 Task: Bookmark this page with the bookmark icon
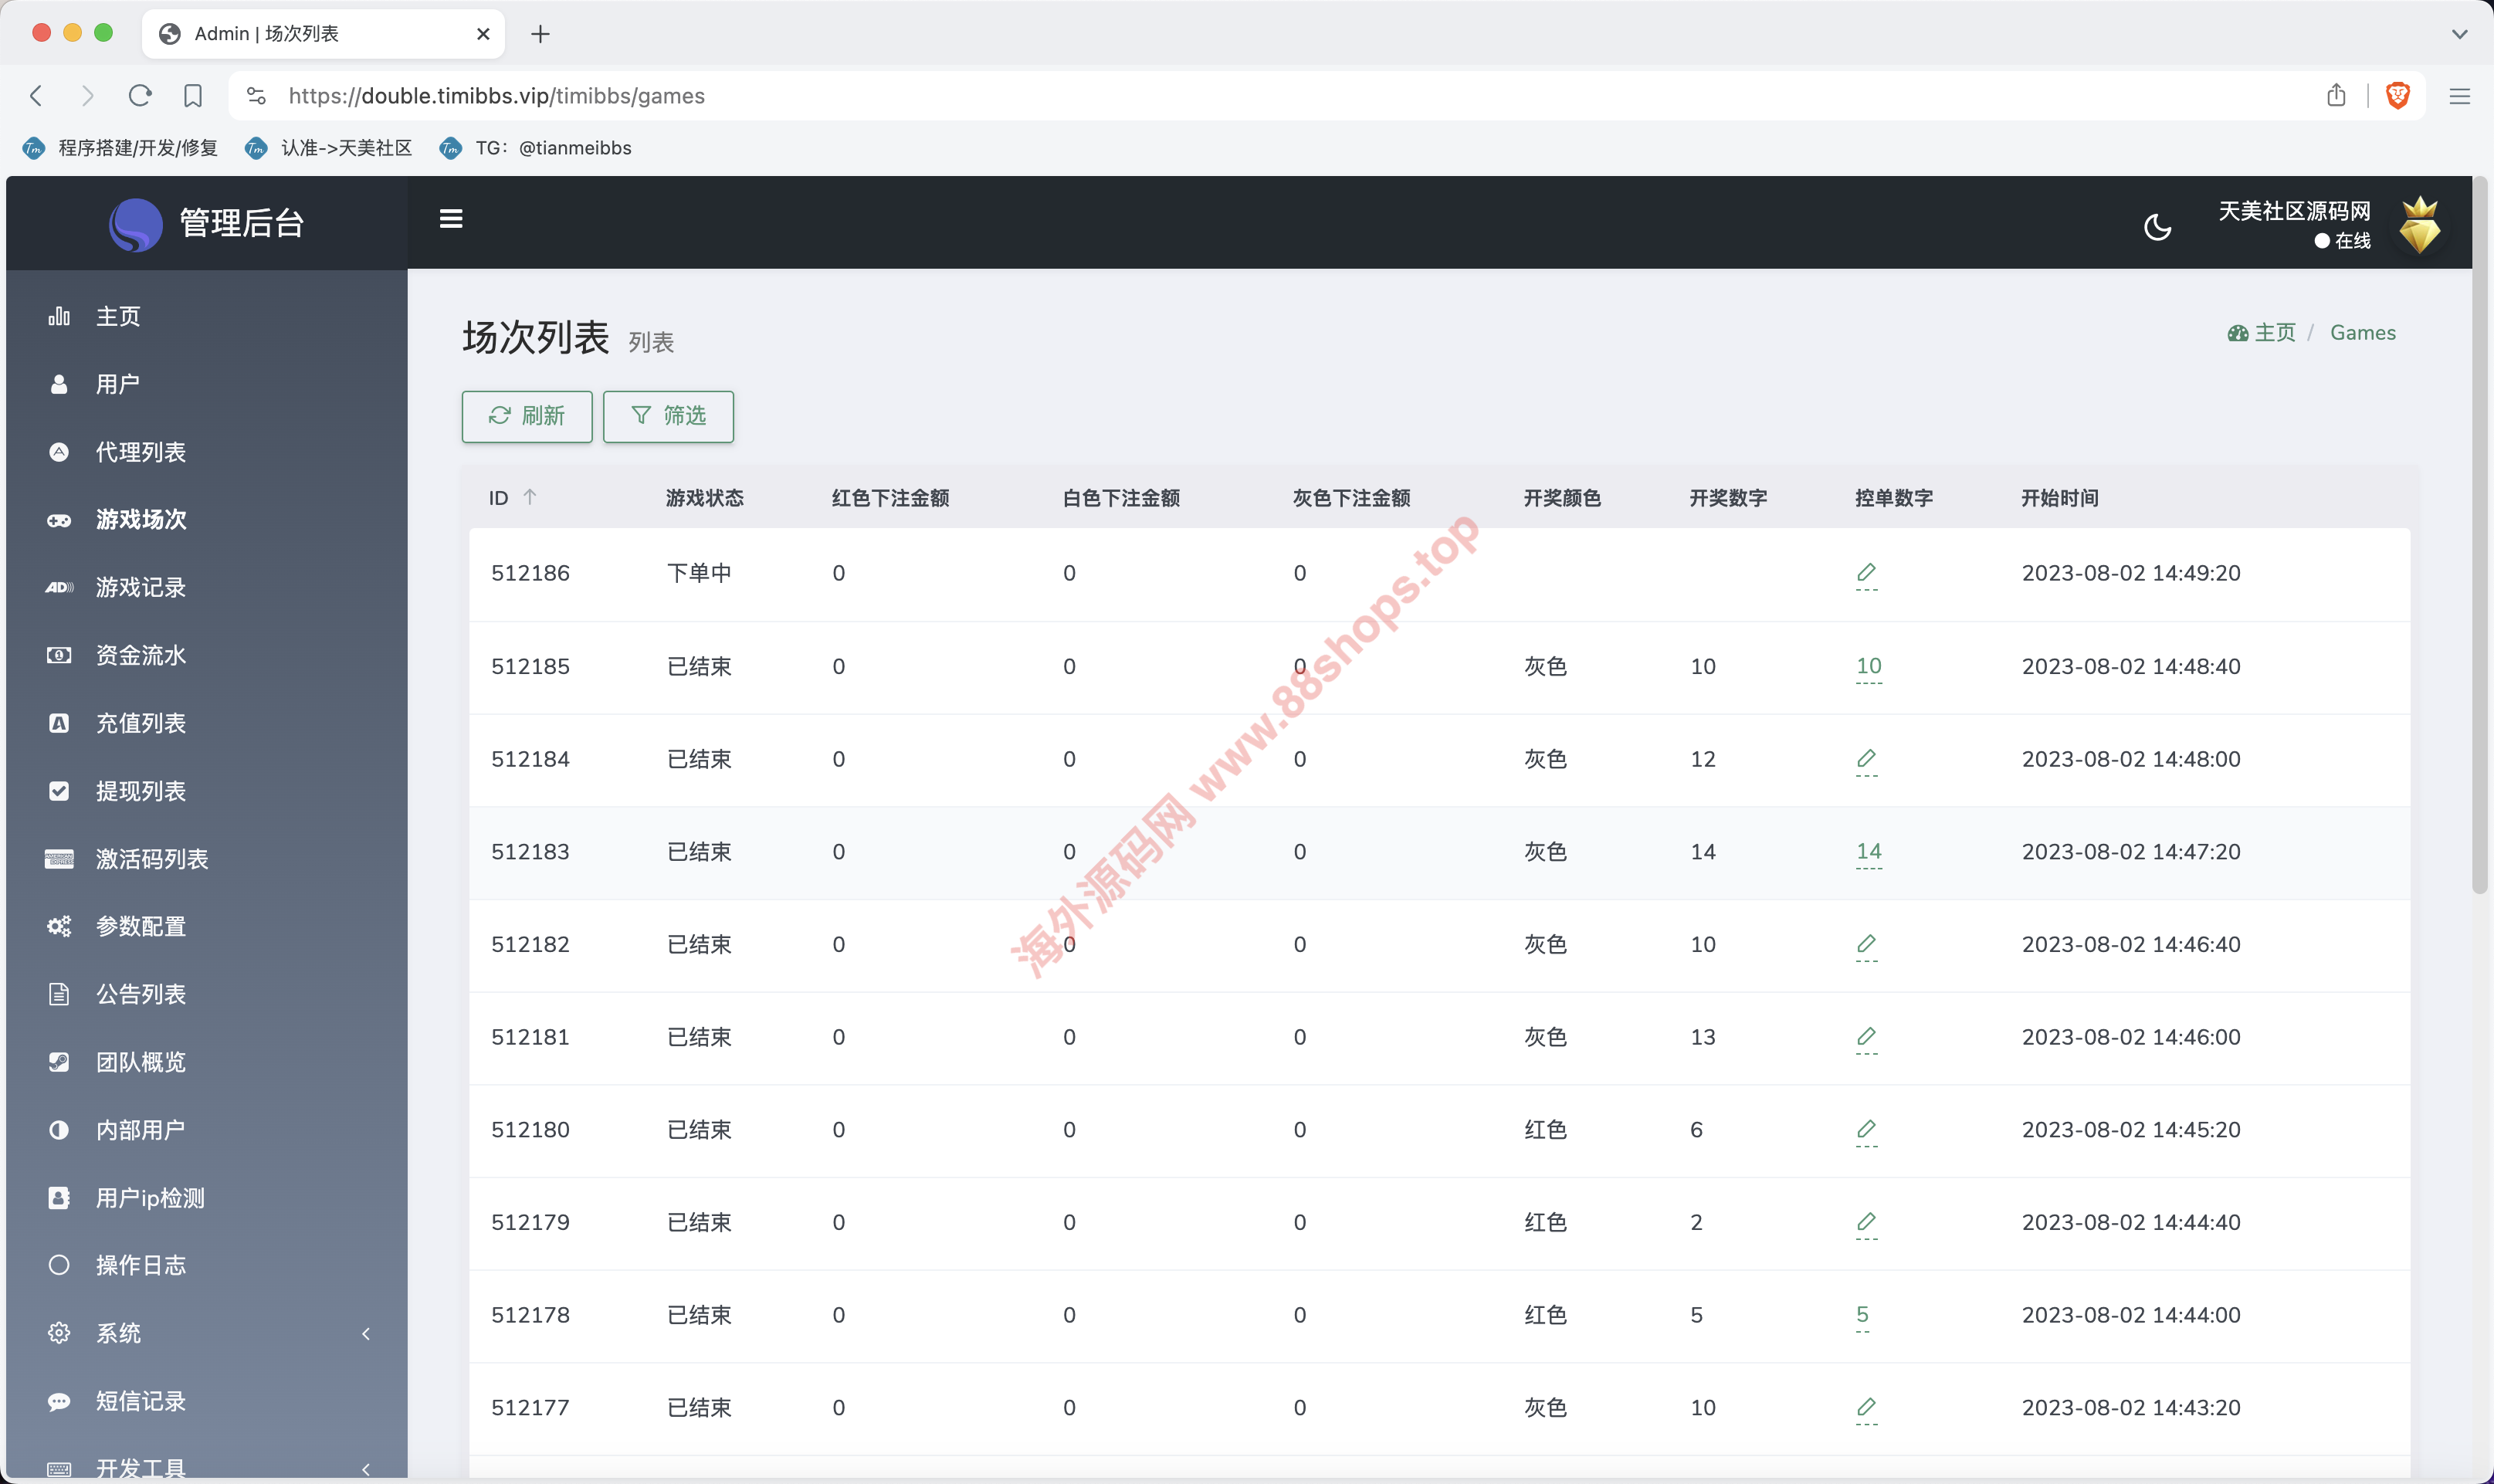click(193, 95)
